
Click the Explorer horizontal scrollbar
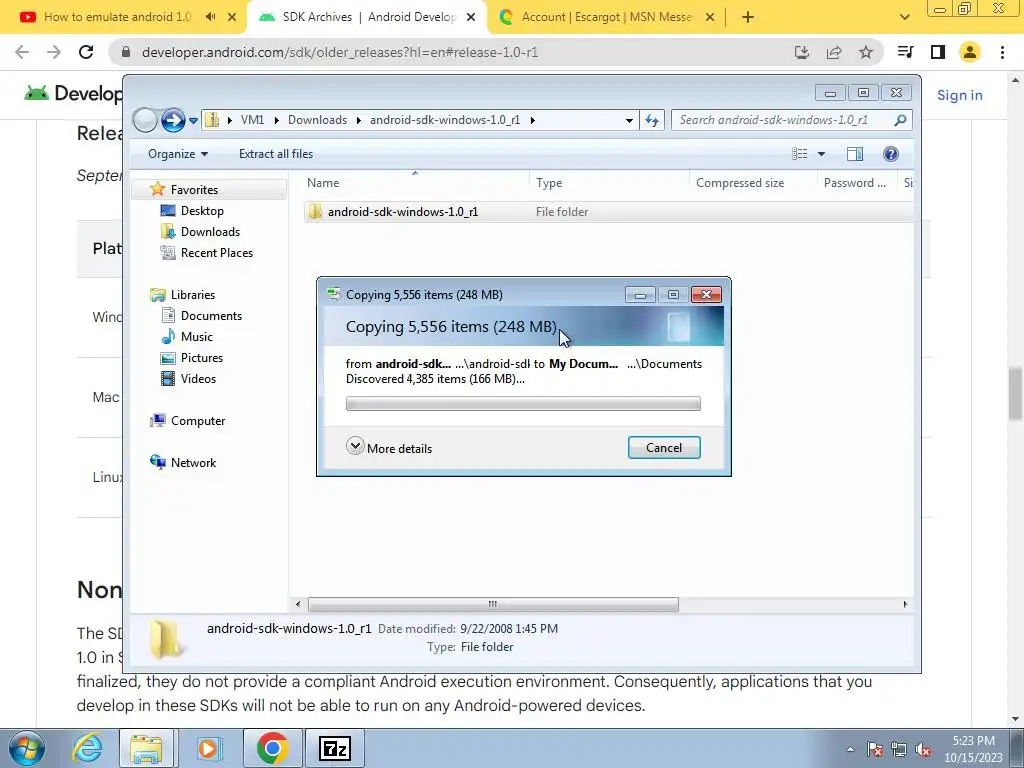tap(493, 604)
